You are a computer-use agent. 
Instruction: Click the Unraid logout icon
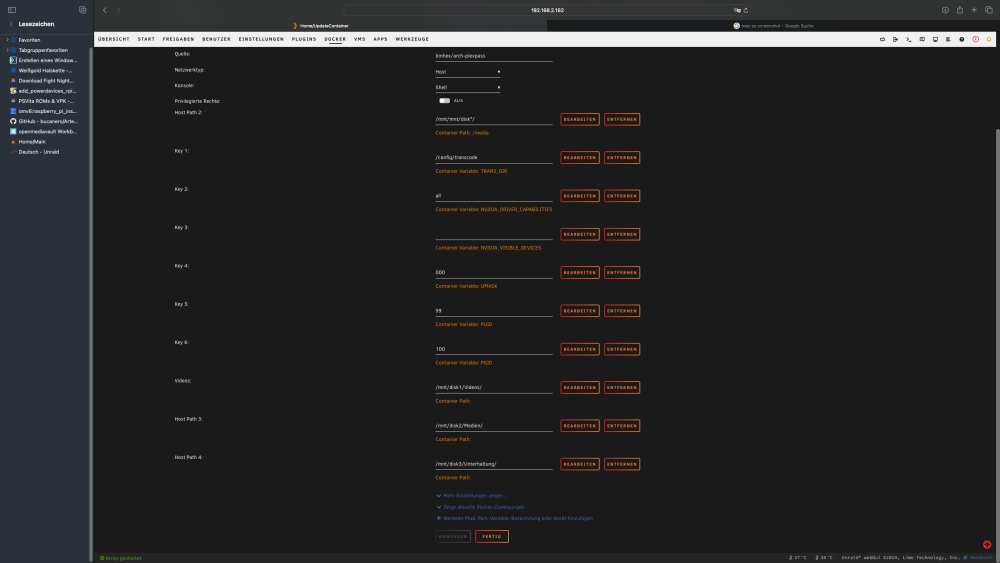895,40
